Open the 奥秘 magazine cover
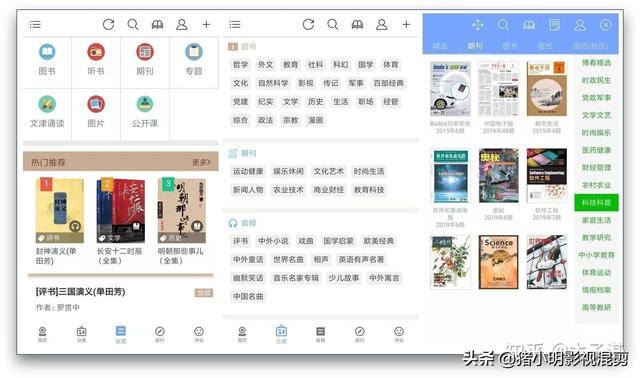The height and width of the screenshot is (378, 640). coord(498,176)
